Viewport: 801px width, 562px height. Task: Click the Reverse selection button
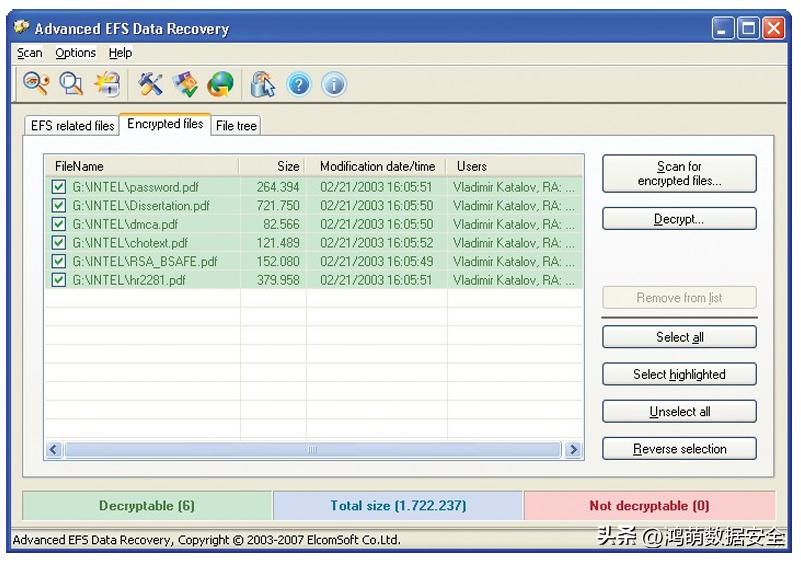coord(679,449)
